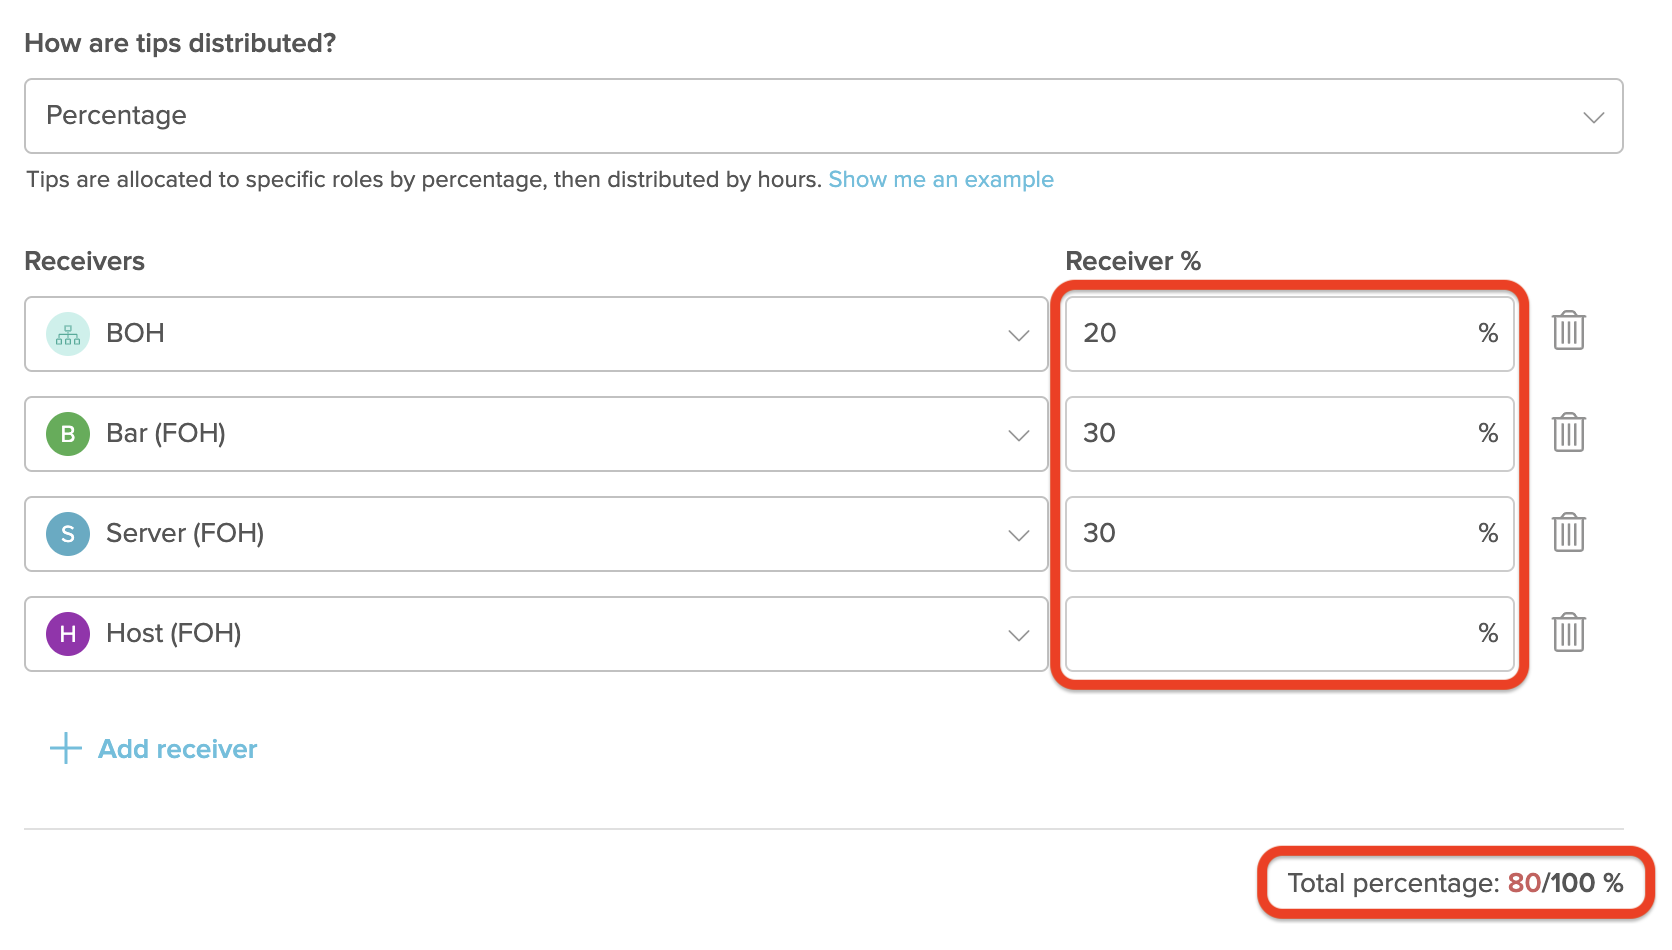This screenshot has height=950, width=1672.
Task: Select the green Bar (FOH) role badge
Action: pos(66,433)
